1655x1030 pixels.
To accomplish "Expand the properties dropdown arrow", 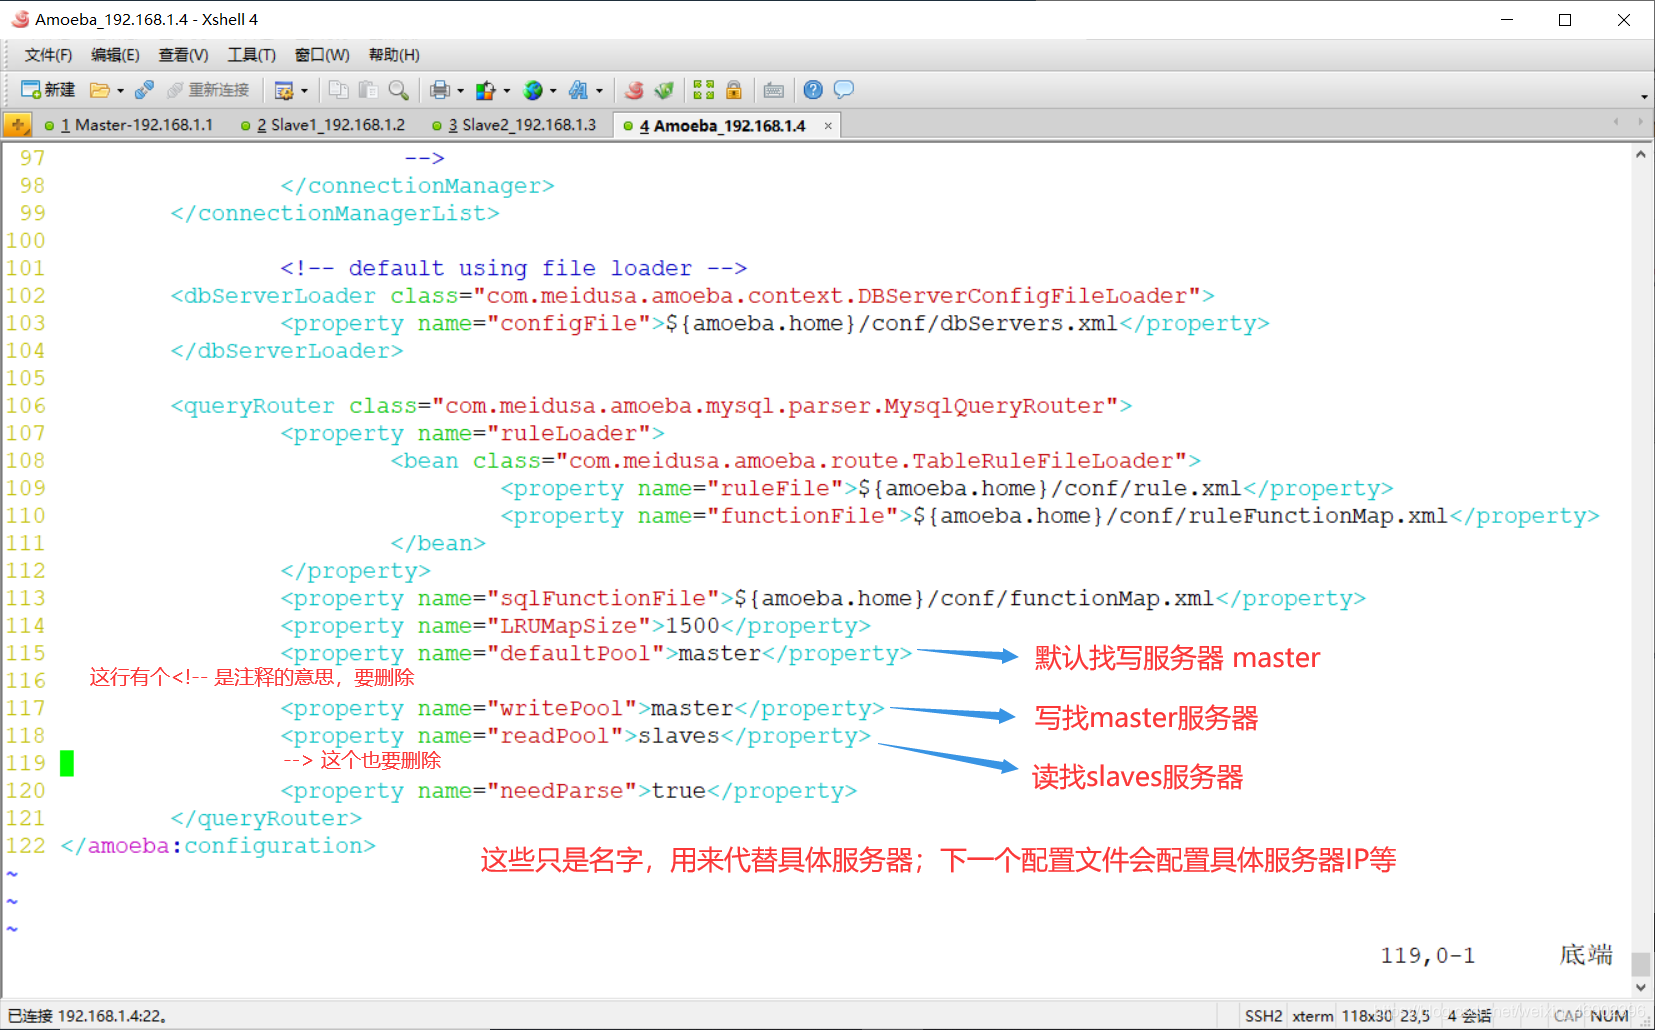I will point(304,90).
